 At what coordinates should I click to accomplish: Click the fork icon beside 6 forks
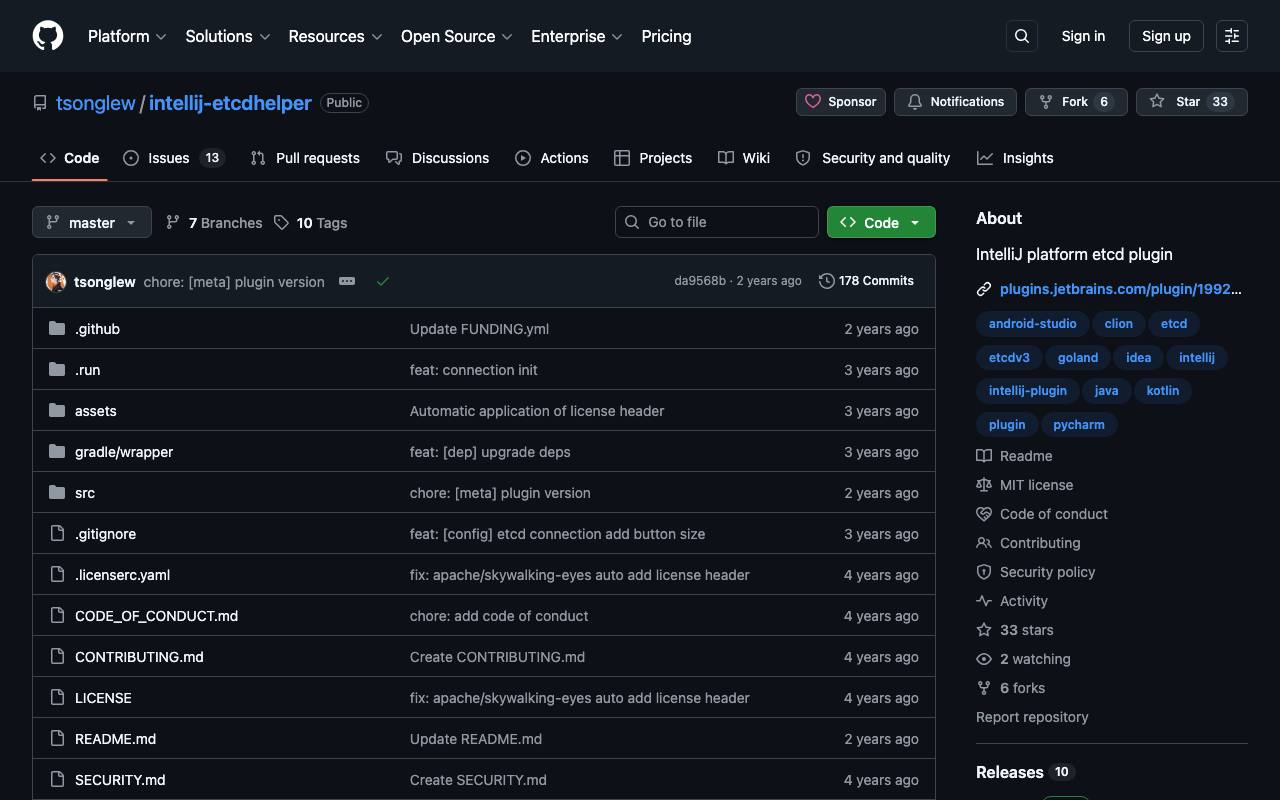click(x=984, y=688)
